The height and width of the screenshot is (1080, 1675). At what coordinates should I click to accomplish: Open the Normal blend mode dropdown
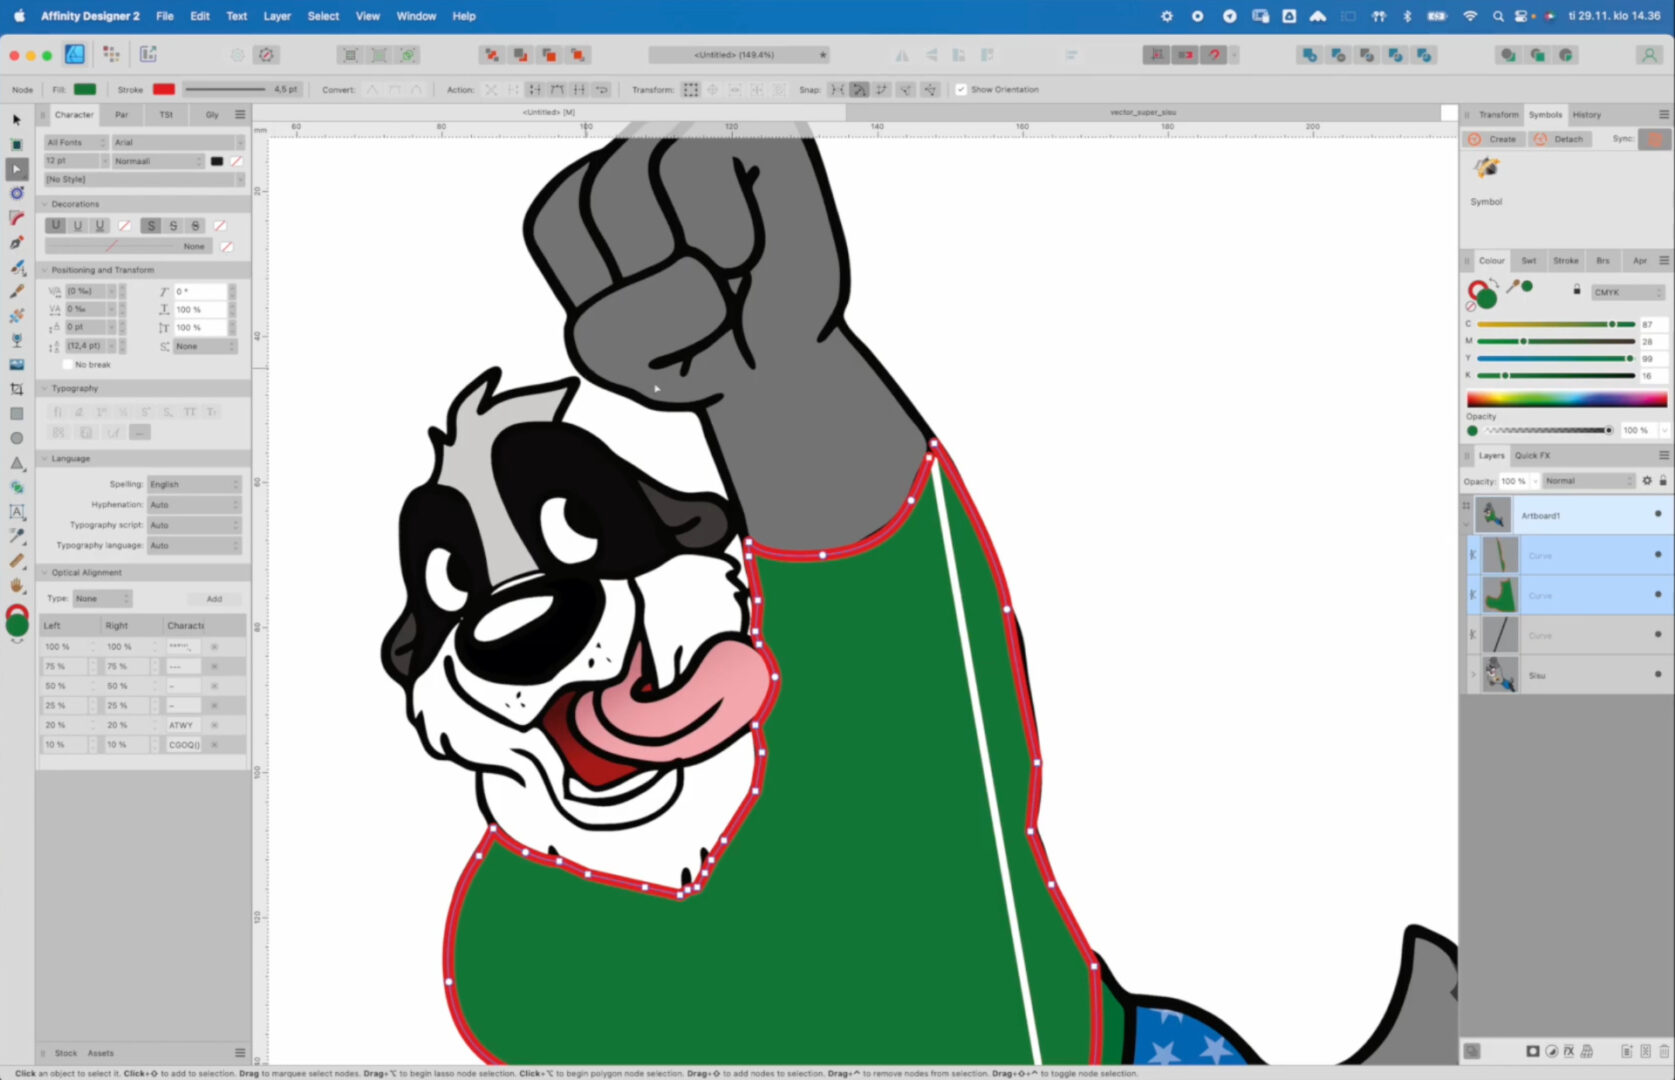point(1589,481)
